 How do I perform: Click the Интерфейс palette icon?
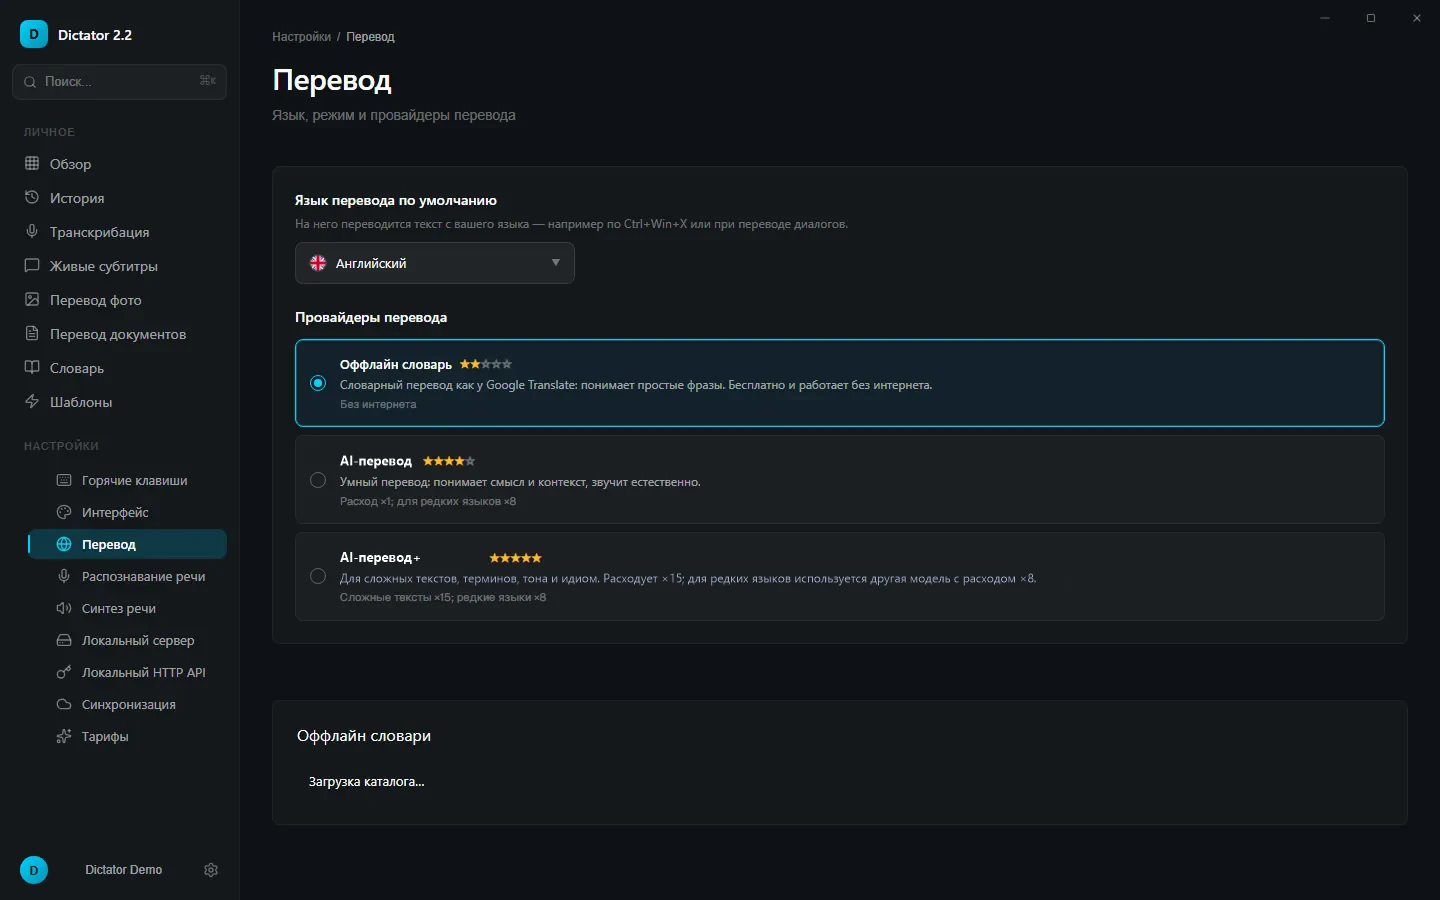tap(64, 512)
